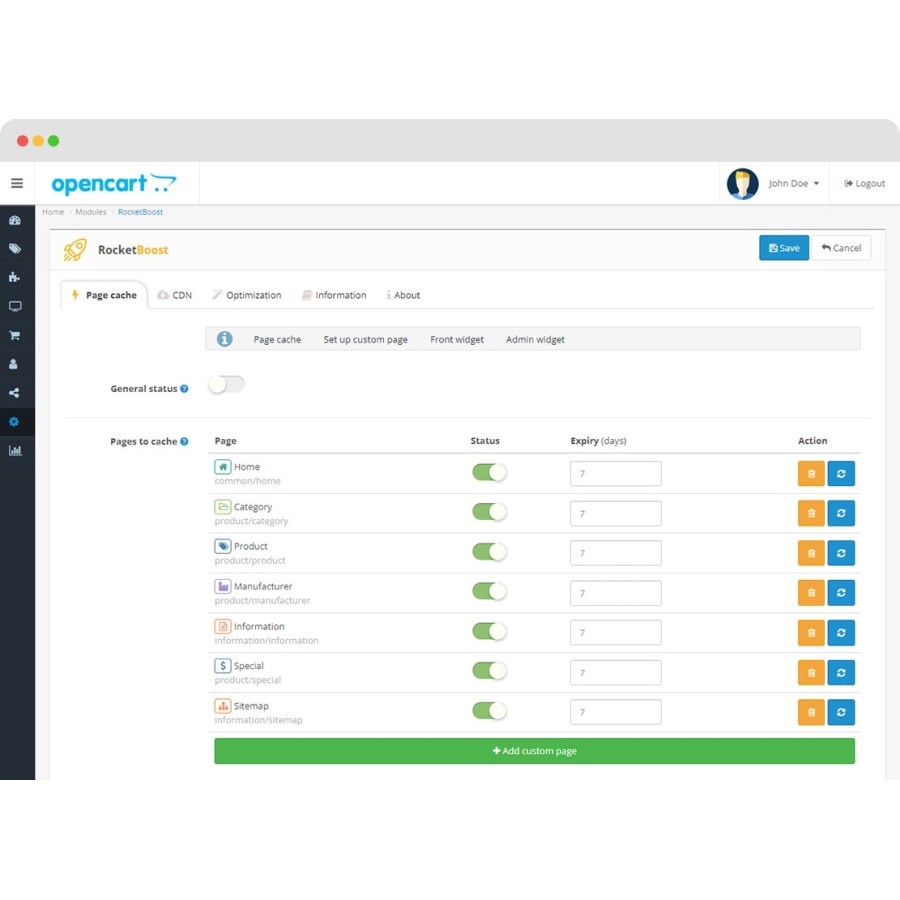Open the Marketing share sidebar icon
900x900 pixels.
tap(15, 393)
